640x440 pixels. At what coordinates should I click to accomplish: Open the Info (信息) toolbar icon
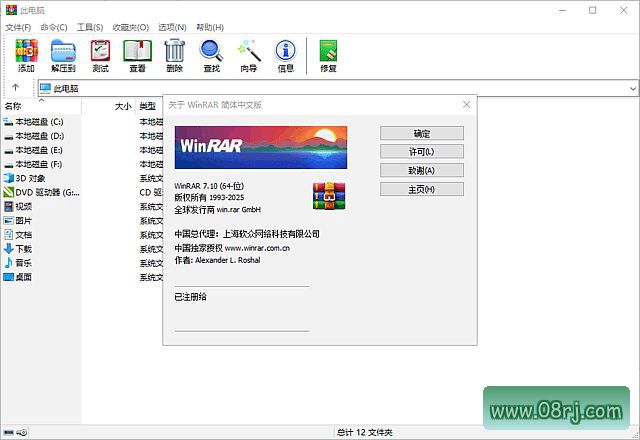tap(286, 51)
